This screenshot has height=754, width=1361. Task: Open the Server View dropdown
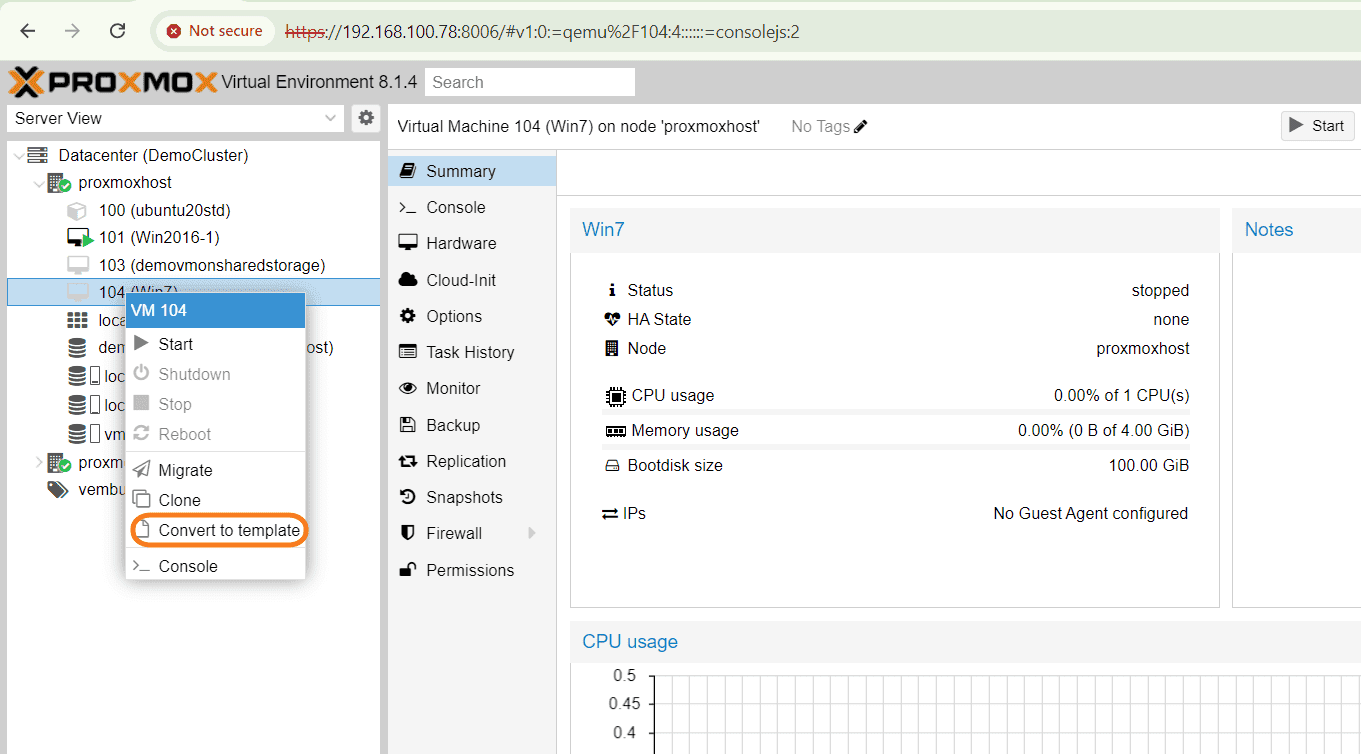click(x=176, y=118)
